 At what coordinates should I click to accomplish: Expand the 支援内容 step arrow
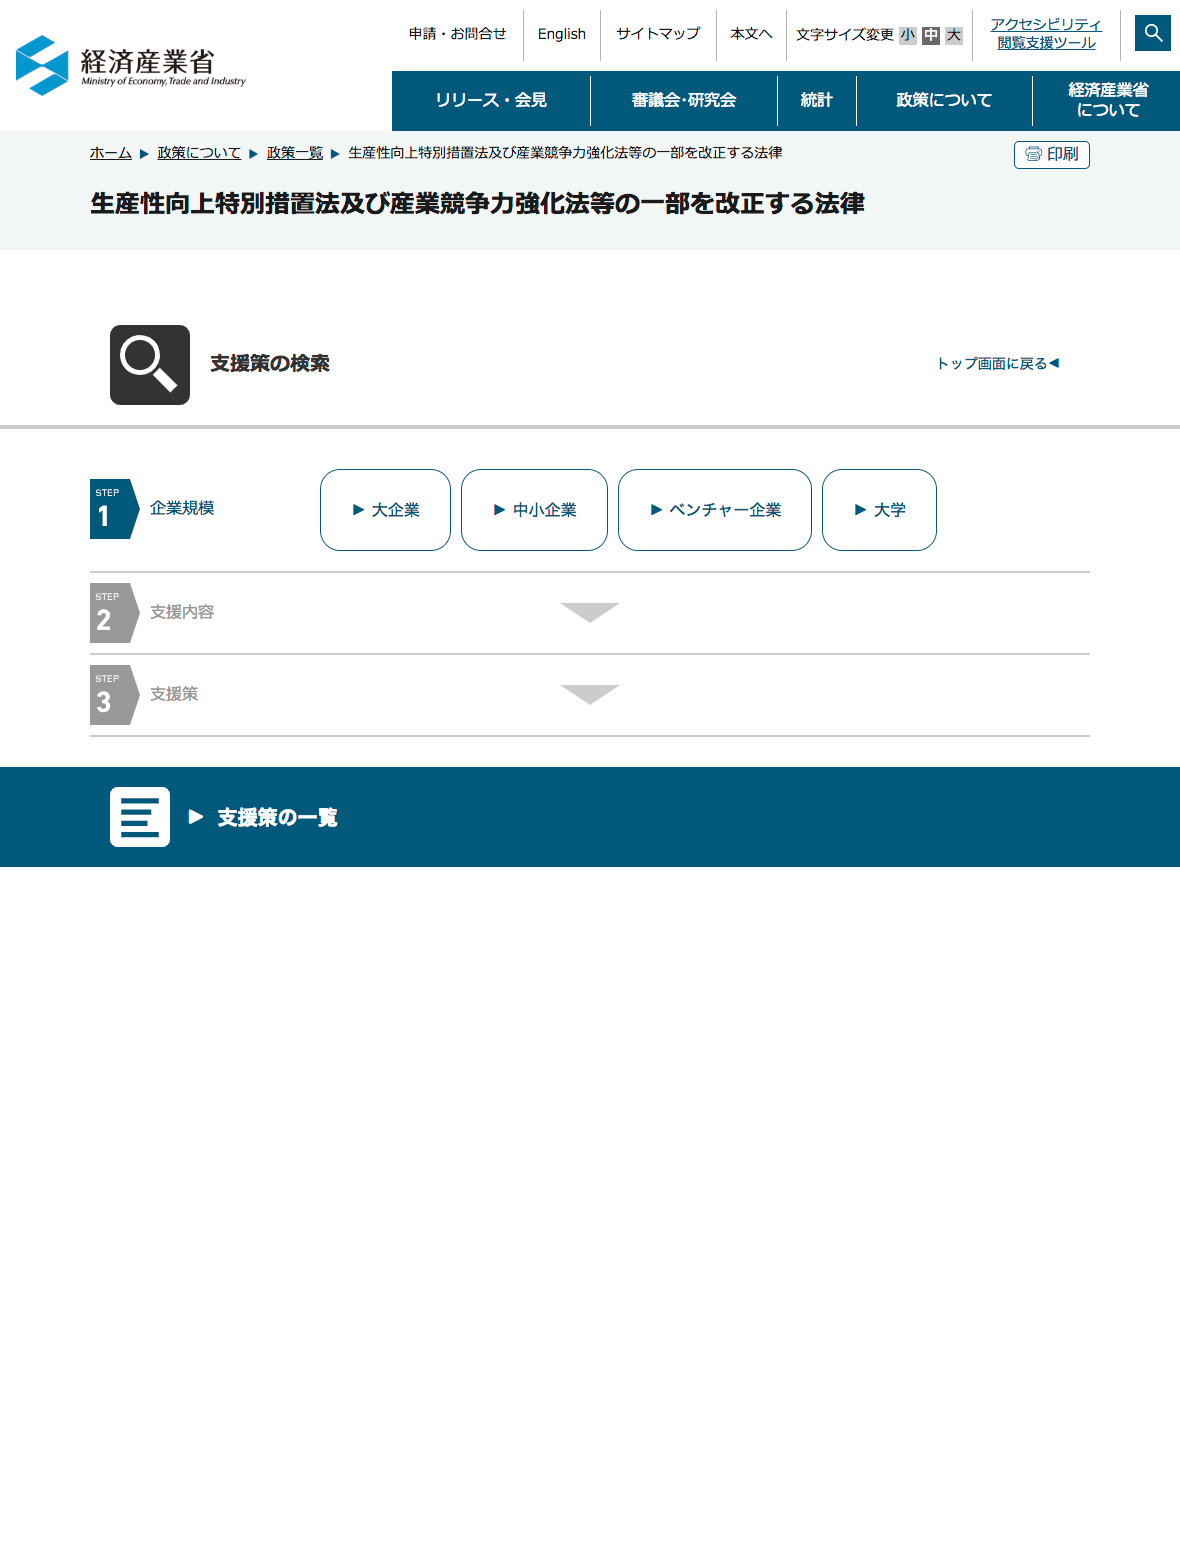pos(590,612)
